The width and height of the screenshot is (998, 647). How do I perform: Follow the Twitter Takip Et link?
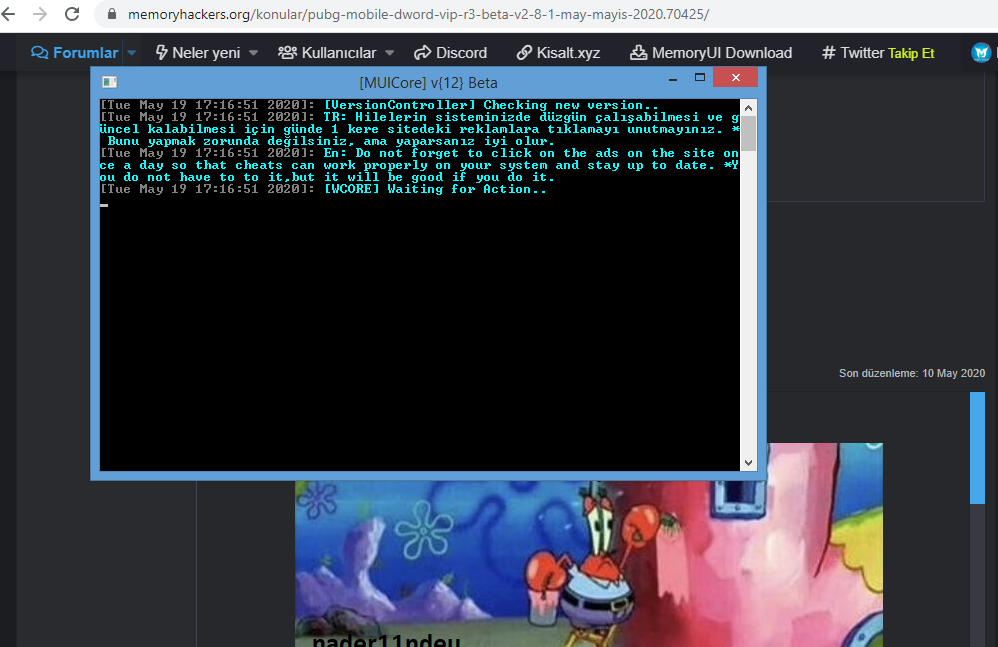(x=878, y=53)
